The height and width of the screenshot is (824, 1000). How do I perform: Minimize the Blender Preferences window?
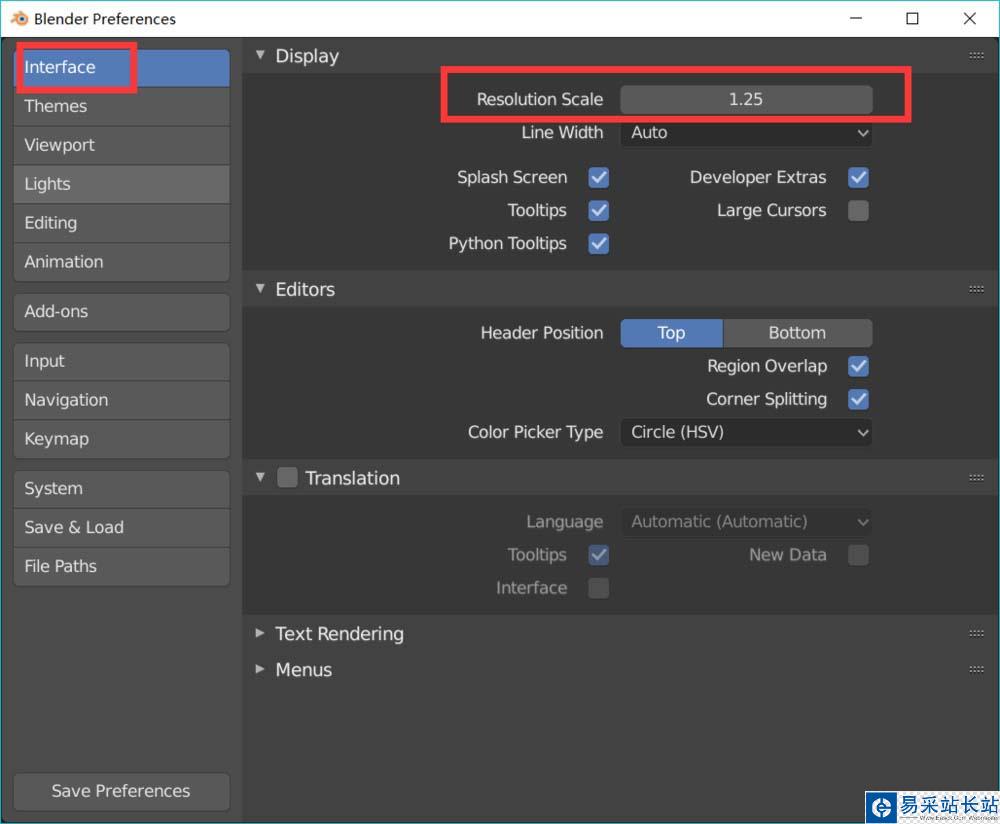coord(856,18)
